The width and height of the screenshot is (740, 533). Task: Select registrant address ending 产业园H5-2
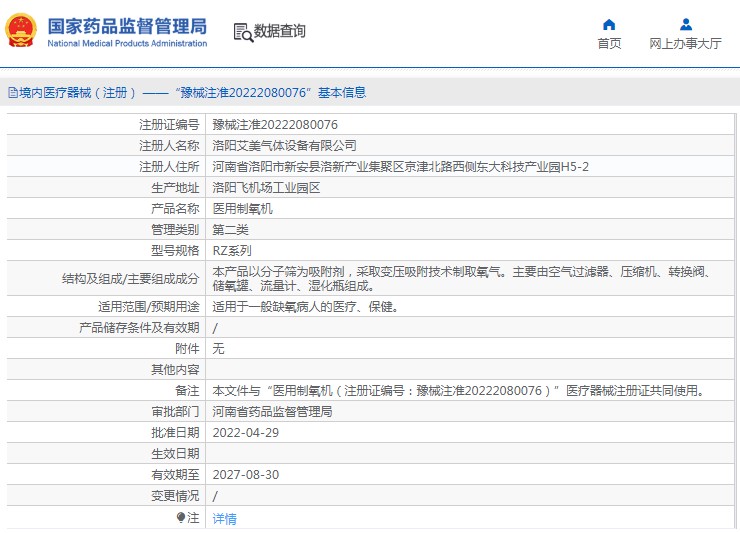pyautogui.click(x=401, y=167)
